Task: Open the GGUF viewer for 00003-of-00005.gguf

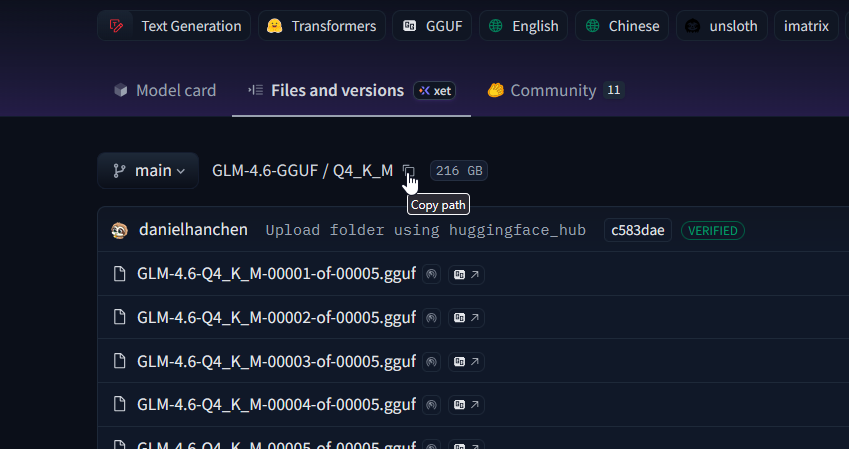Action: (x=466, y=361)
